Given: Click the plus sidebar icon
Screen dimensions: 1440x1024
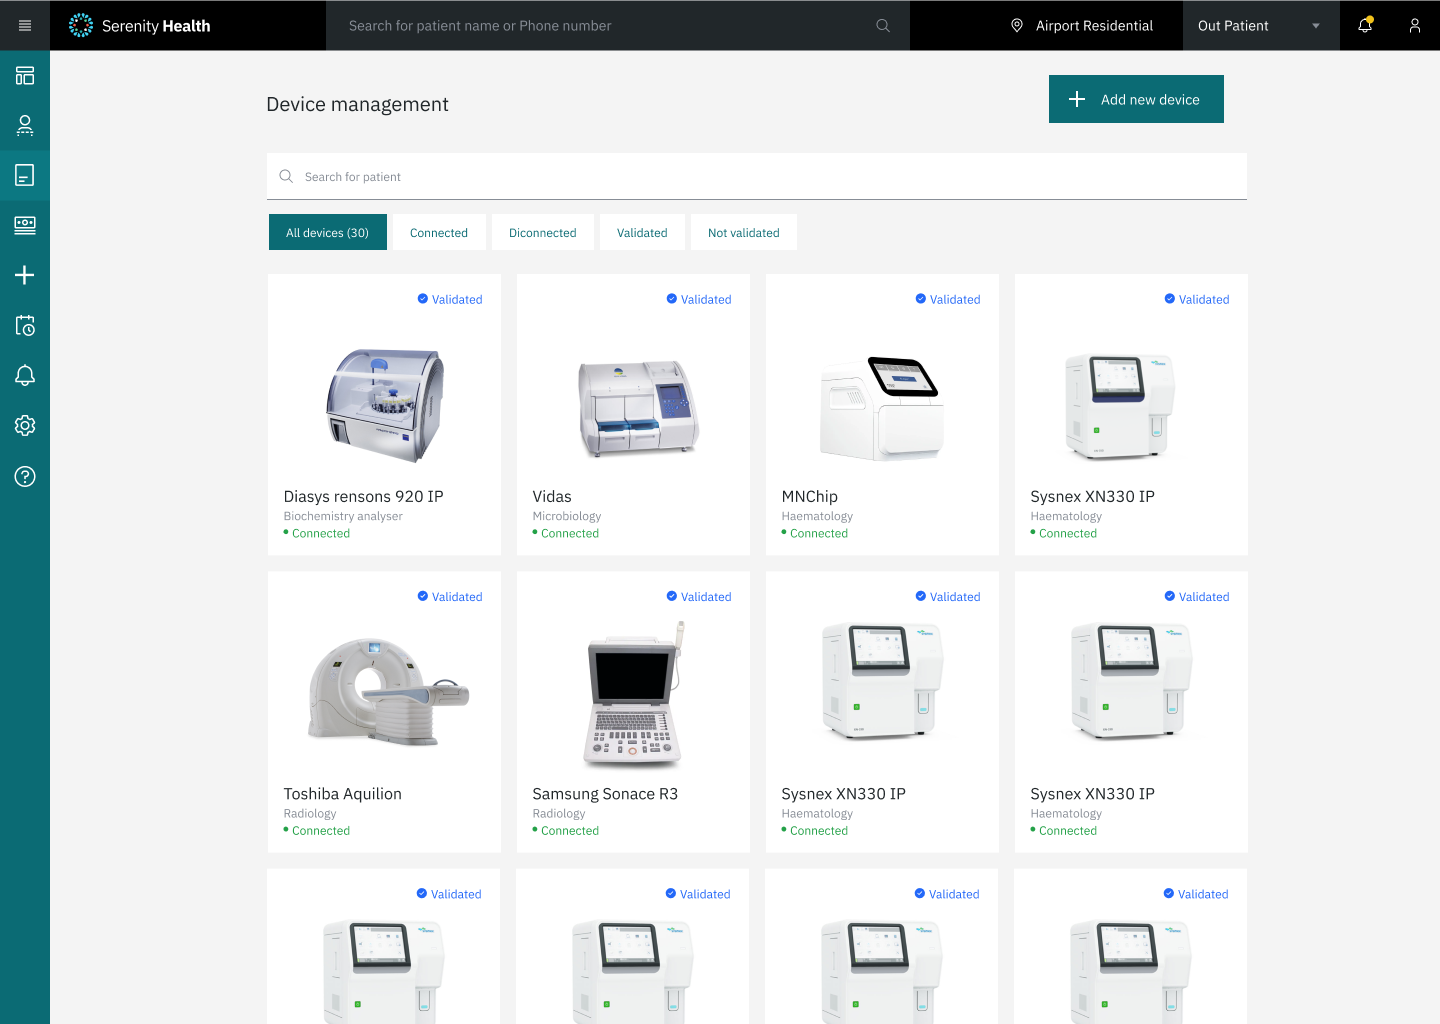Looking at the screenshot, I should [x=25, y=275].
